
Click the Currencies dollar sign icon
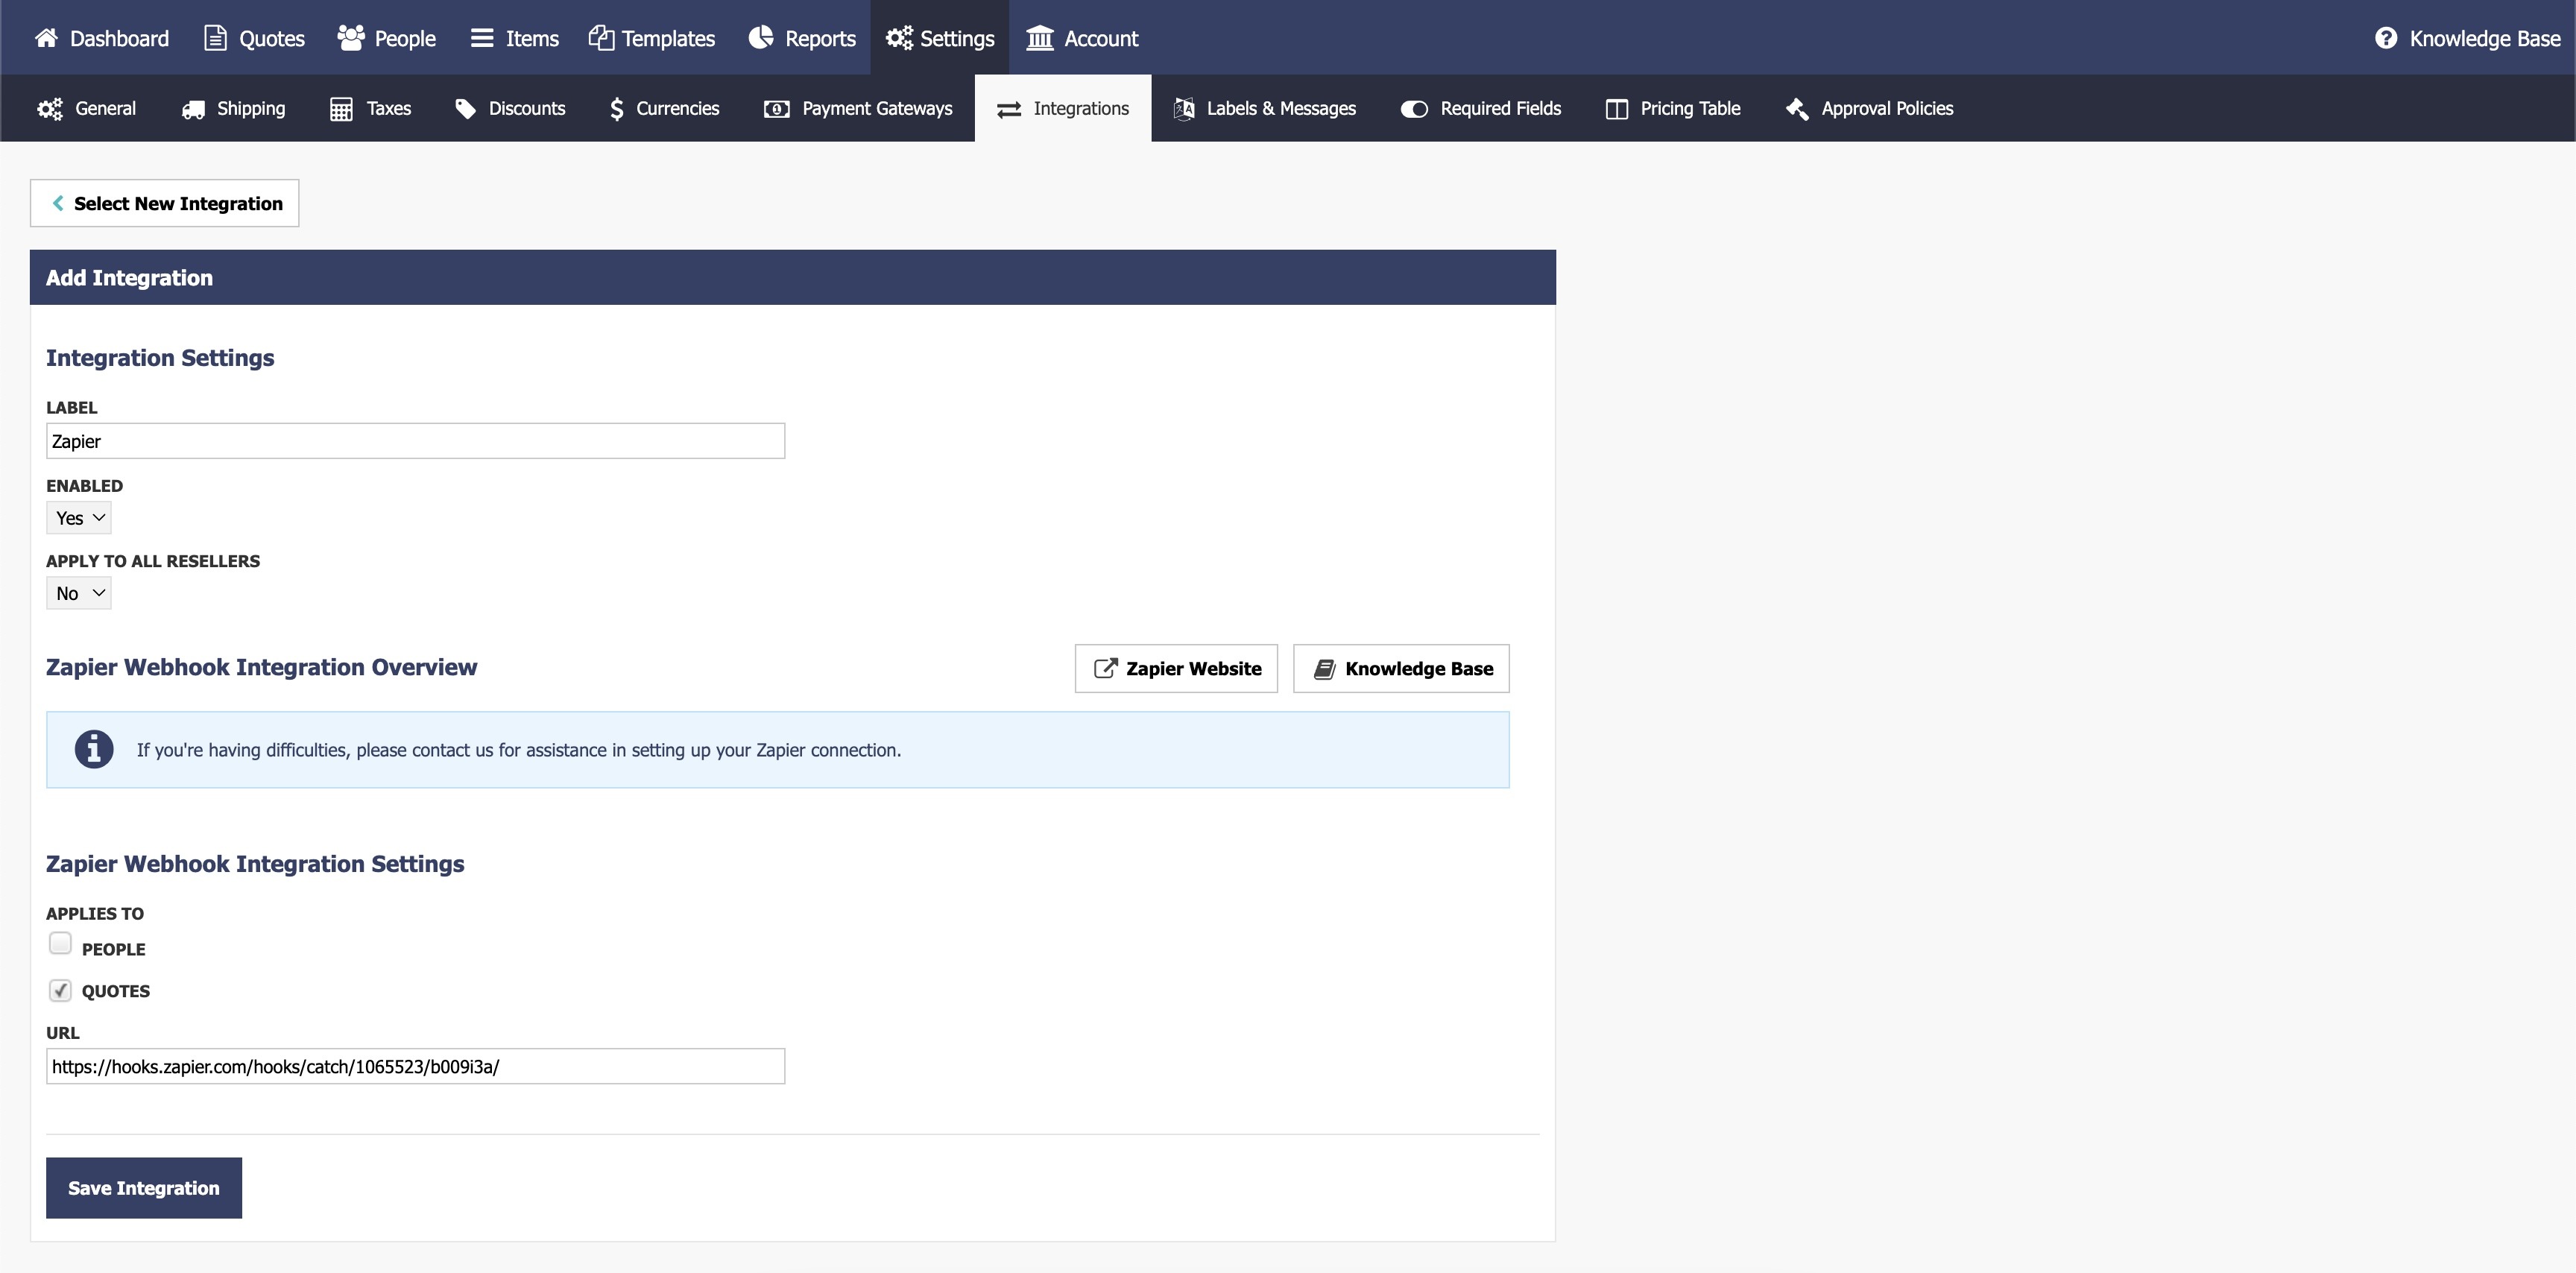click(617, 108)
